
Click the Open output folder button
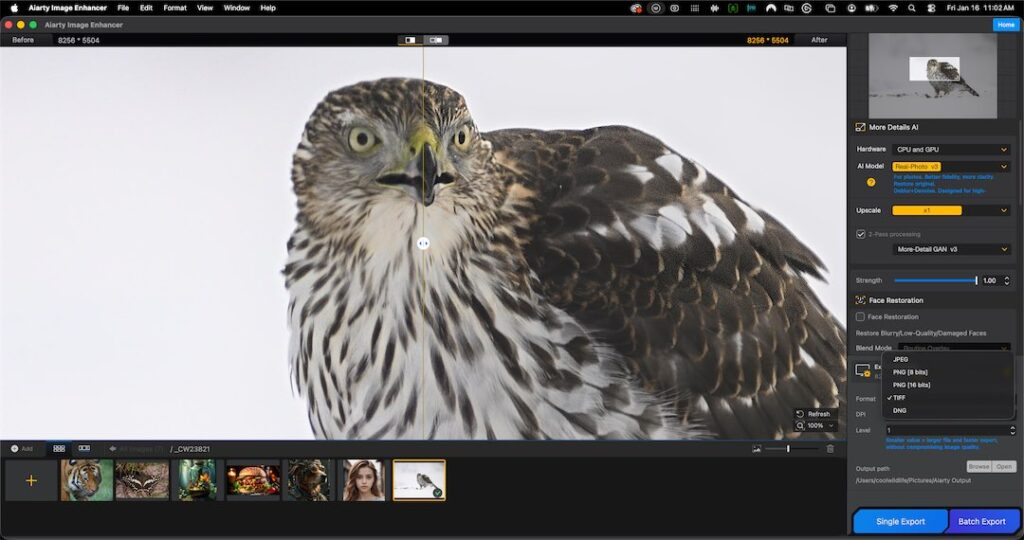(x=1004, y=466)
